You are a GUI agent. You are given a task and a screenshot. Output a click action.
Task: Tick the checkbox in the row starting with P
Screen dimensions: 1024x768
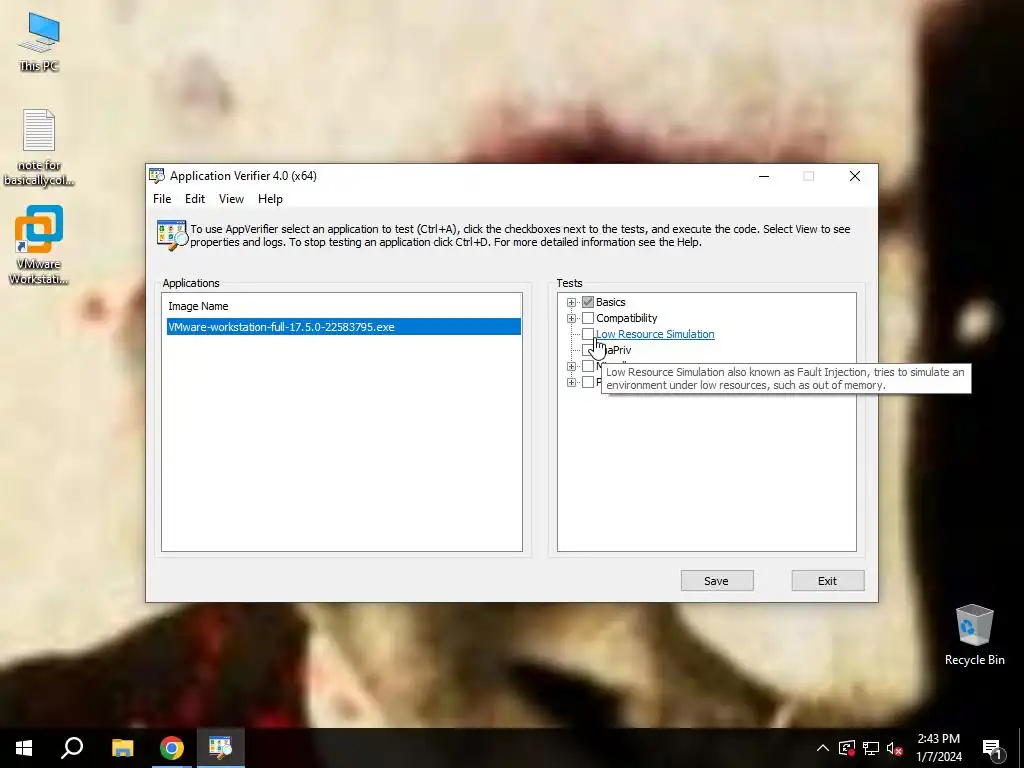coord(588,382)
